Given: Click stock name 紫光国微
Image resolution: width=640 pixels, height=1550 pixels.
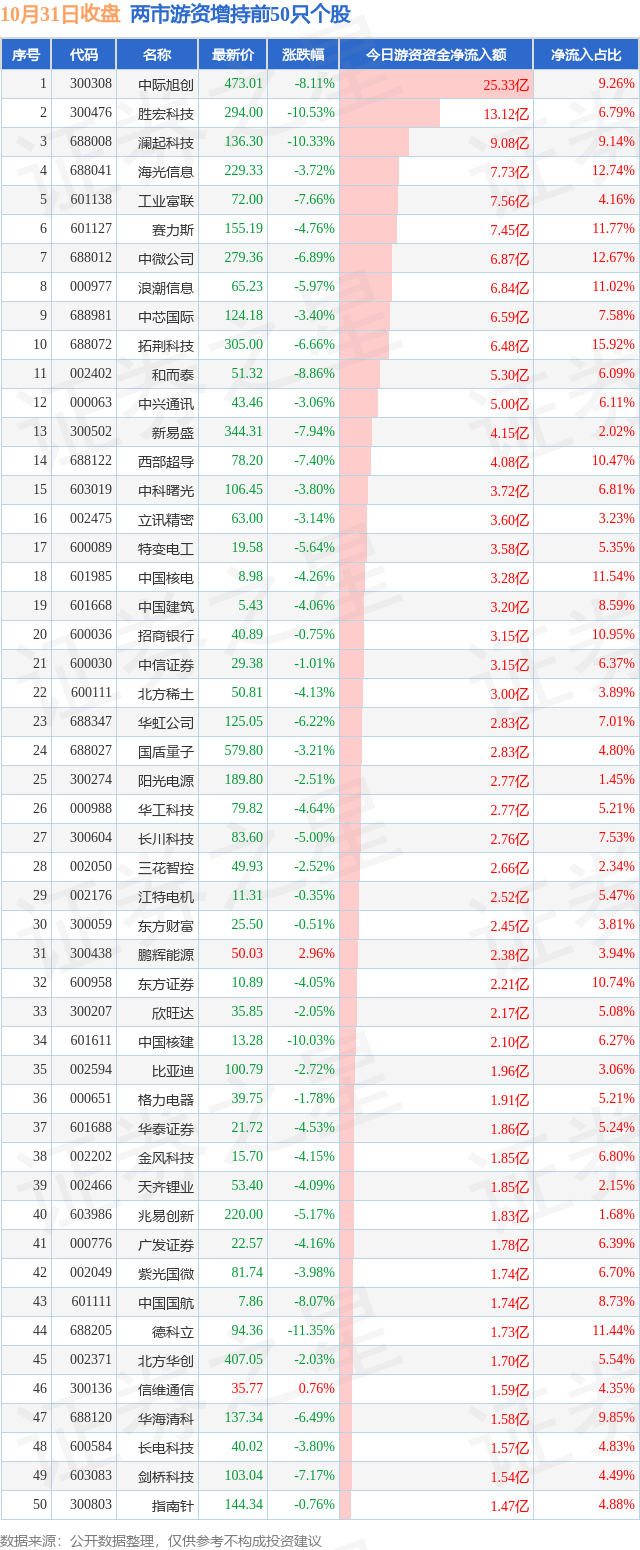Looking at the screenshot, I should pos(166,1274).
